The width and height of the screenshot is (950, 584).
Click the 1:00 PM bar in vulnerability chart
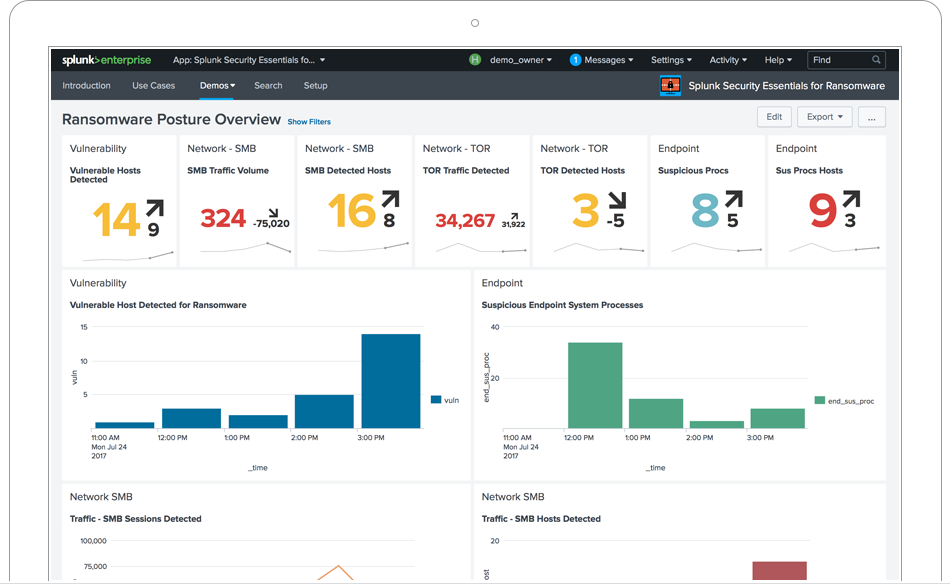point(258,422)
